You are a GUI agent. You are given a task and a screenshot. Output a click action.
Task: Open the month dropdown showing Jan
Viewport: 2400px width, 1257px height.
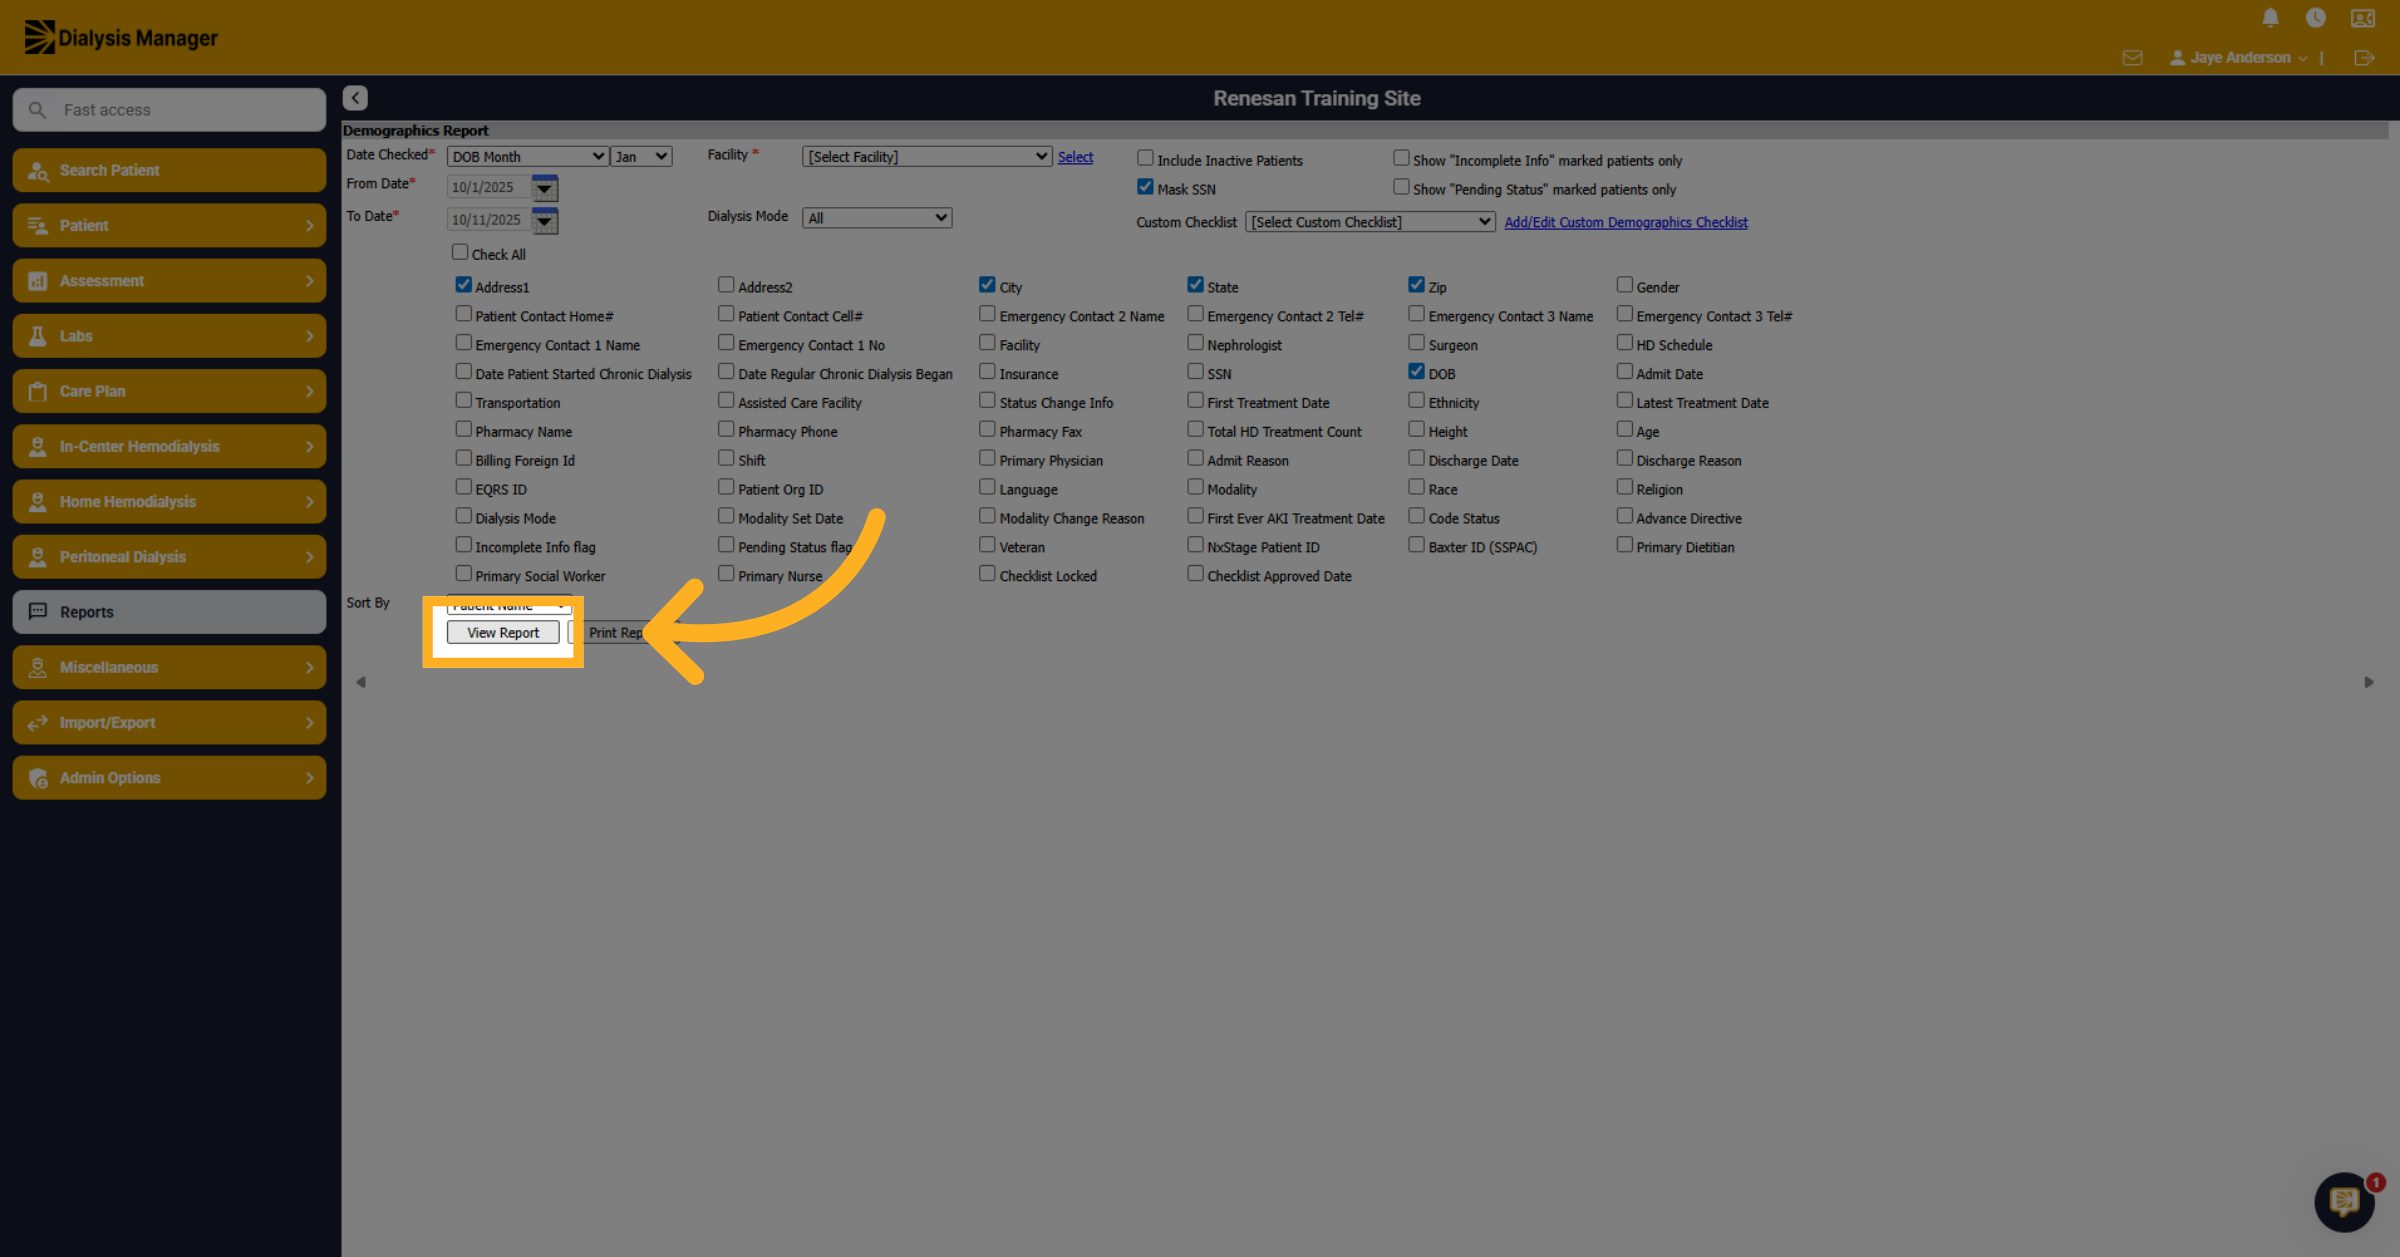tap(641, 157)
